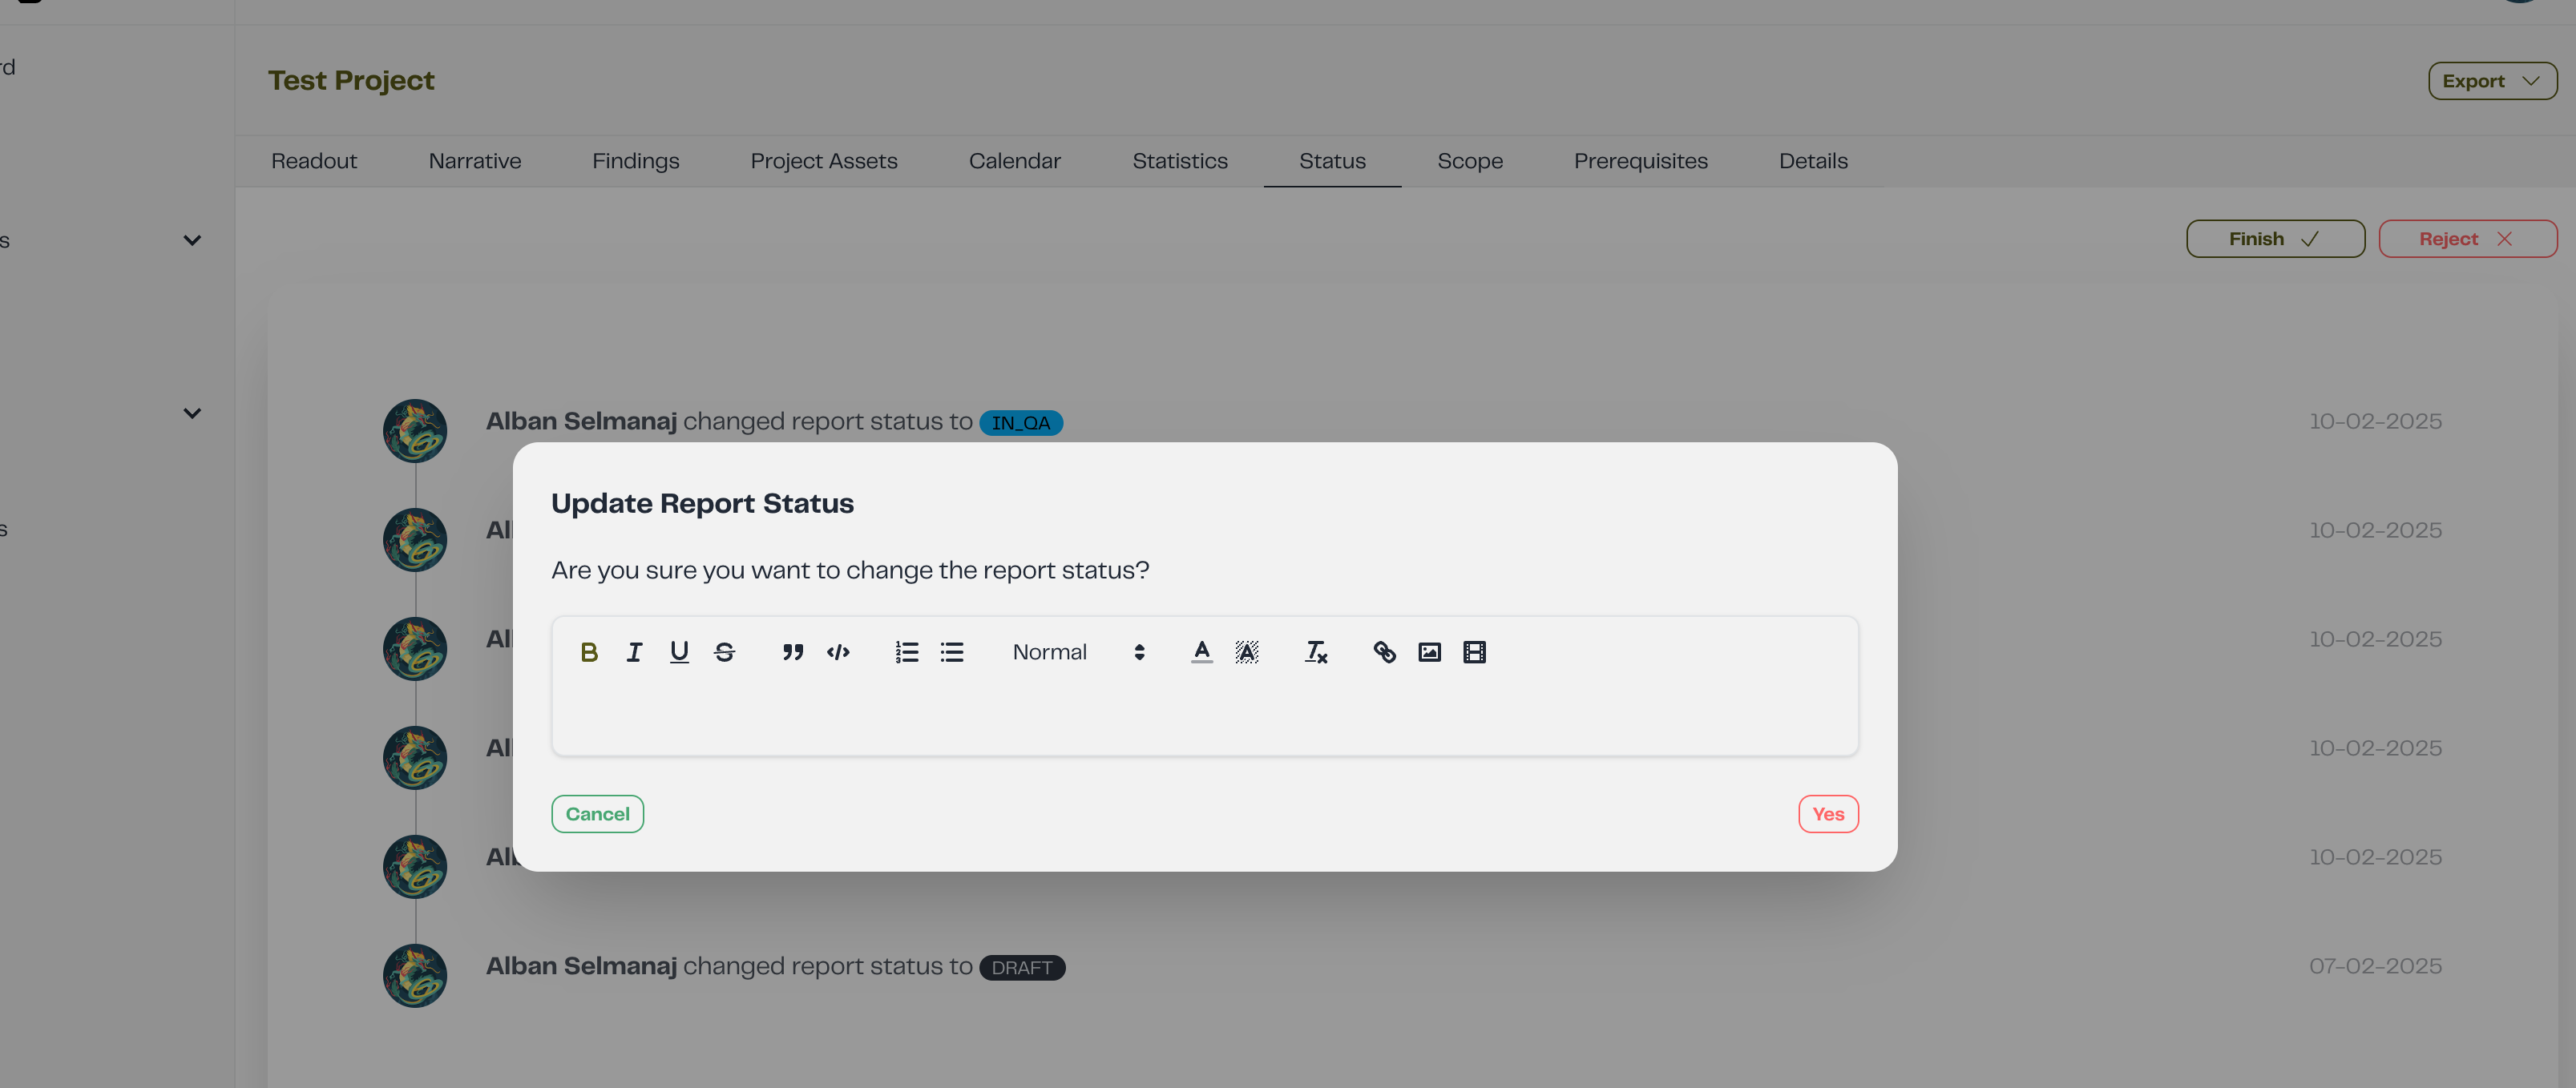Confirm the status change with Yes
The image size is (2576, 1088).
(1828, 814)
